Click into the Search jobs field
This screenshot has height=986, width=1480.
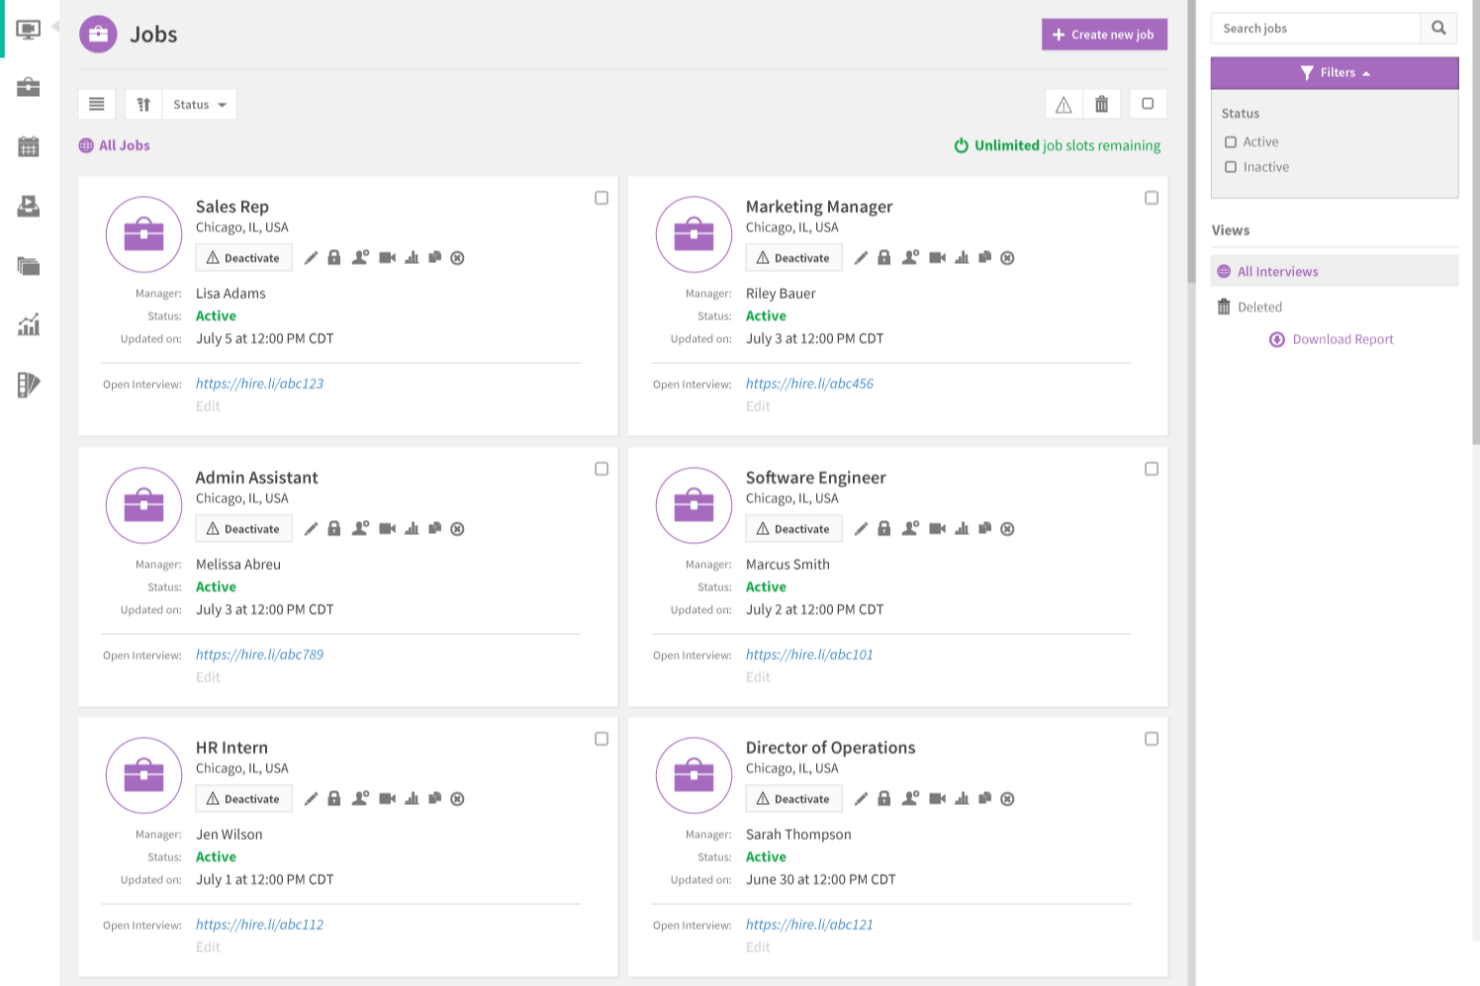coord(1315,28)
